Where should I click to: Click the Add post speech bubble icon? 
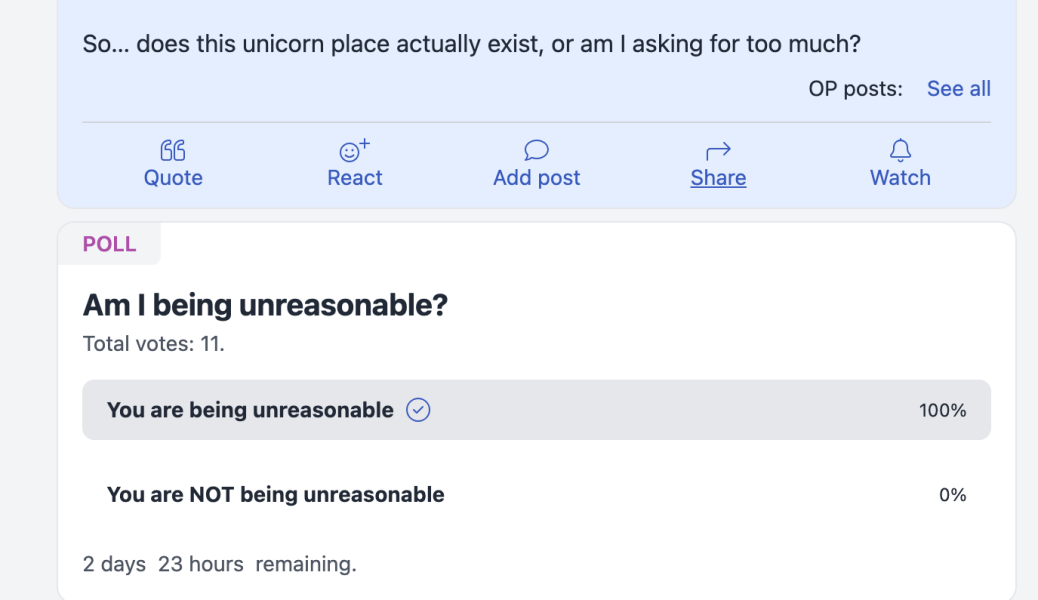(536, 150)
